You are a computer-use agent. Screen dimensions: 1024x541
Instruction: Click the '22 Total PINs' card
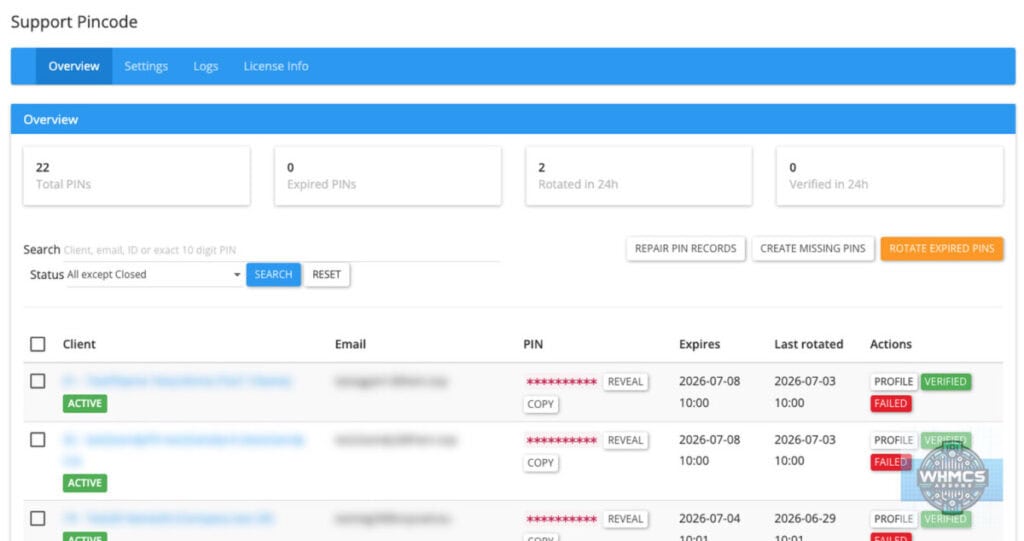click(x=136, y=176)
